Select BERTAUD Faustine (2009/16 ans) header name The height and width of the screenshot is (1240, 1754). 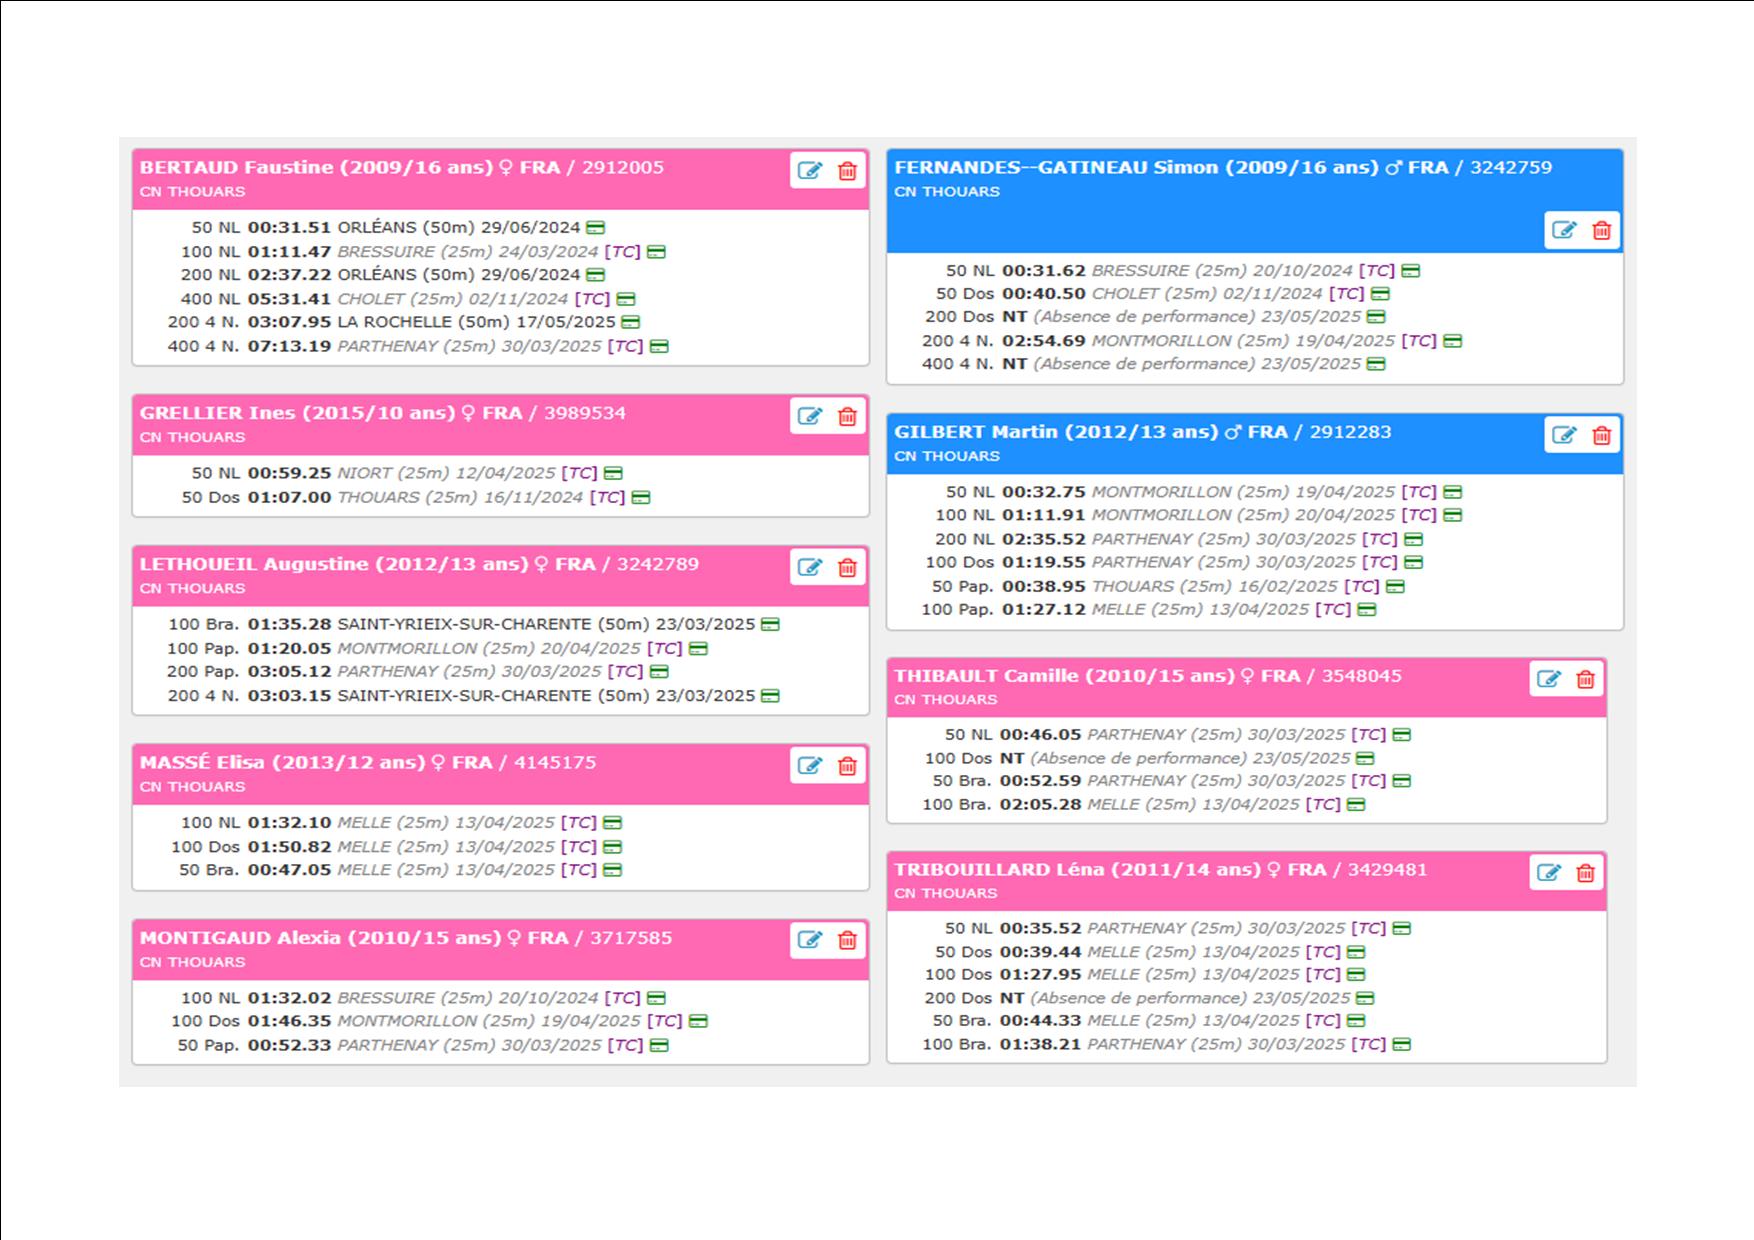pyautogui.click(x=316, y=167)
